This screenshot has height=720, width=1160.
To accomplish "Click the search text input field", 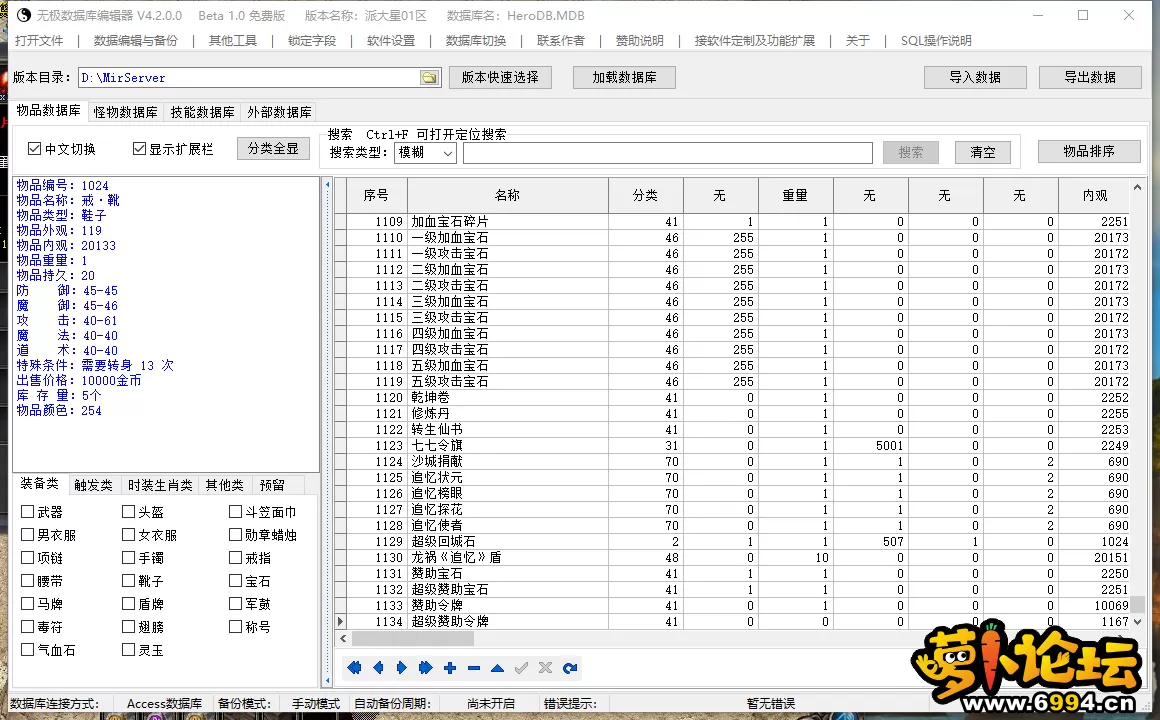I will pos(668,152).
